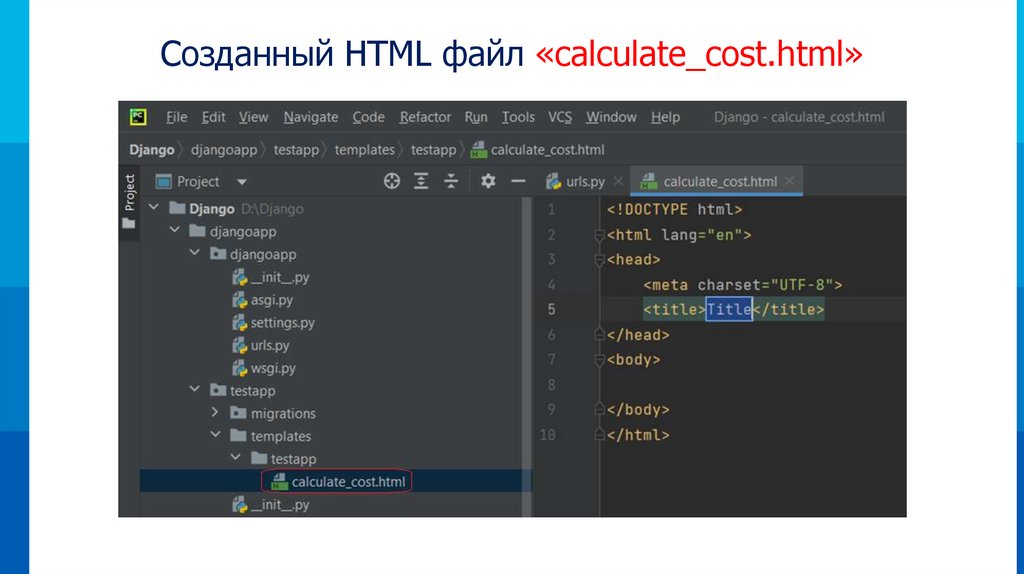Image resolution: width=1024 pixels, height=574 pixels.
Task: Collapse the testapp package folder
Action: pyautogui.click(x=195, y=389)
